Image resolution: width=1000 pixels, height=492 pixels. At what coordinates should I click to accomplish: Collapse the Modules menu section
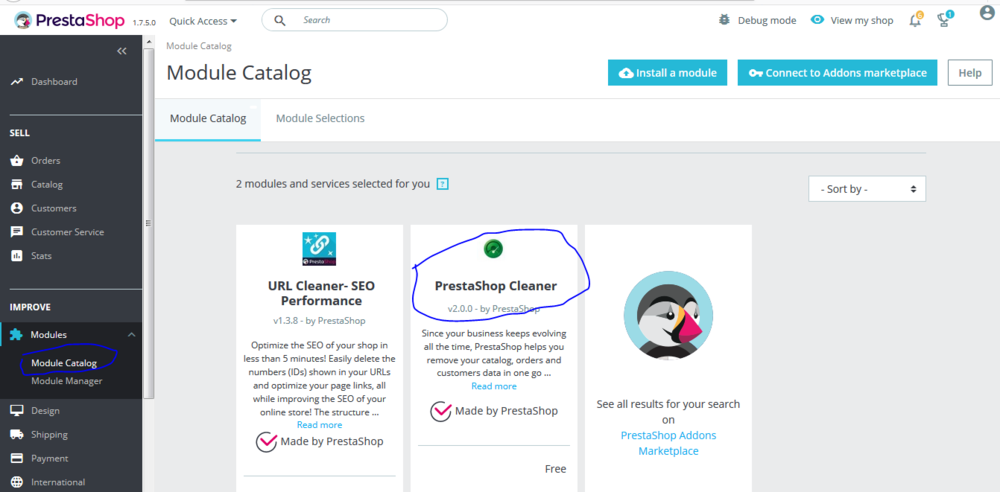click(131, 335)
